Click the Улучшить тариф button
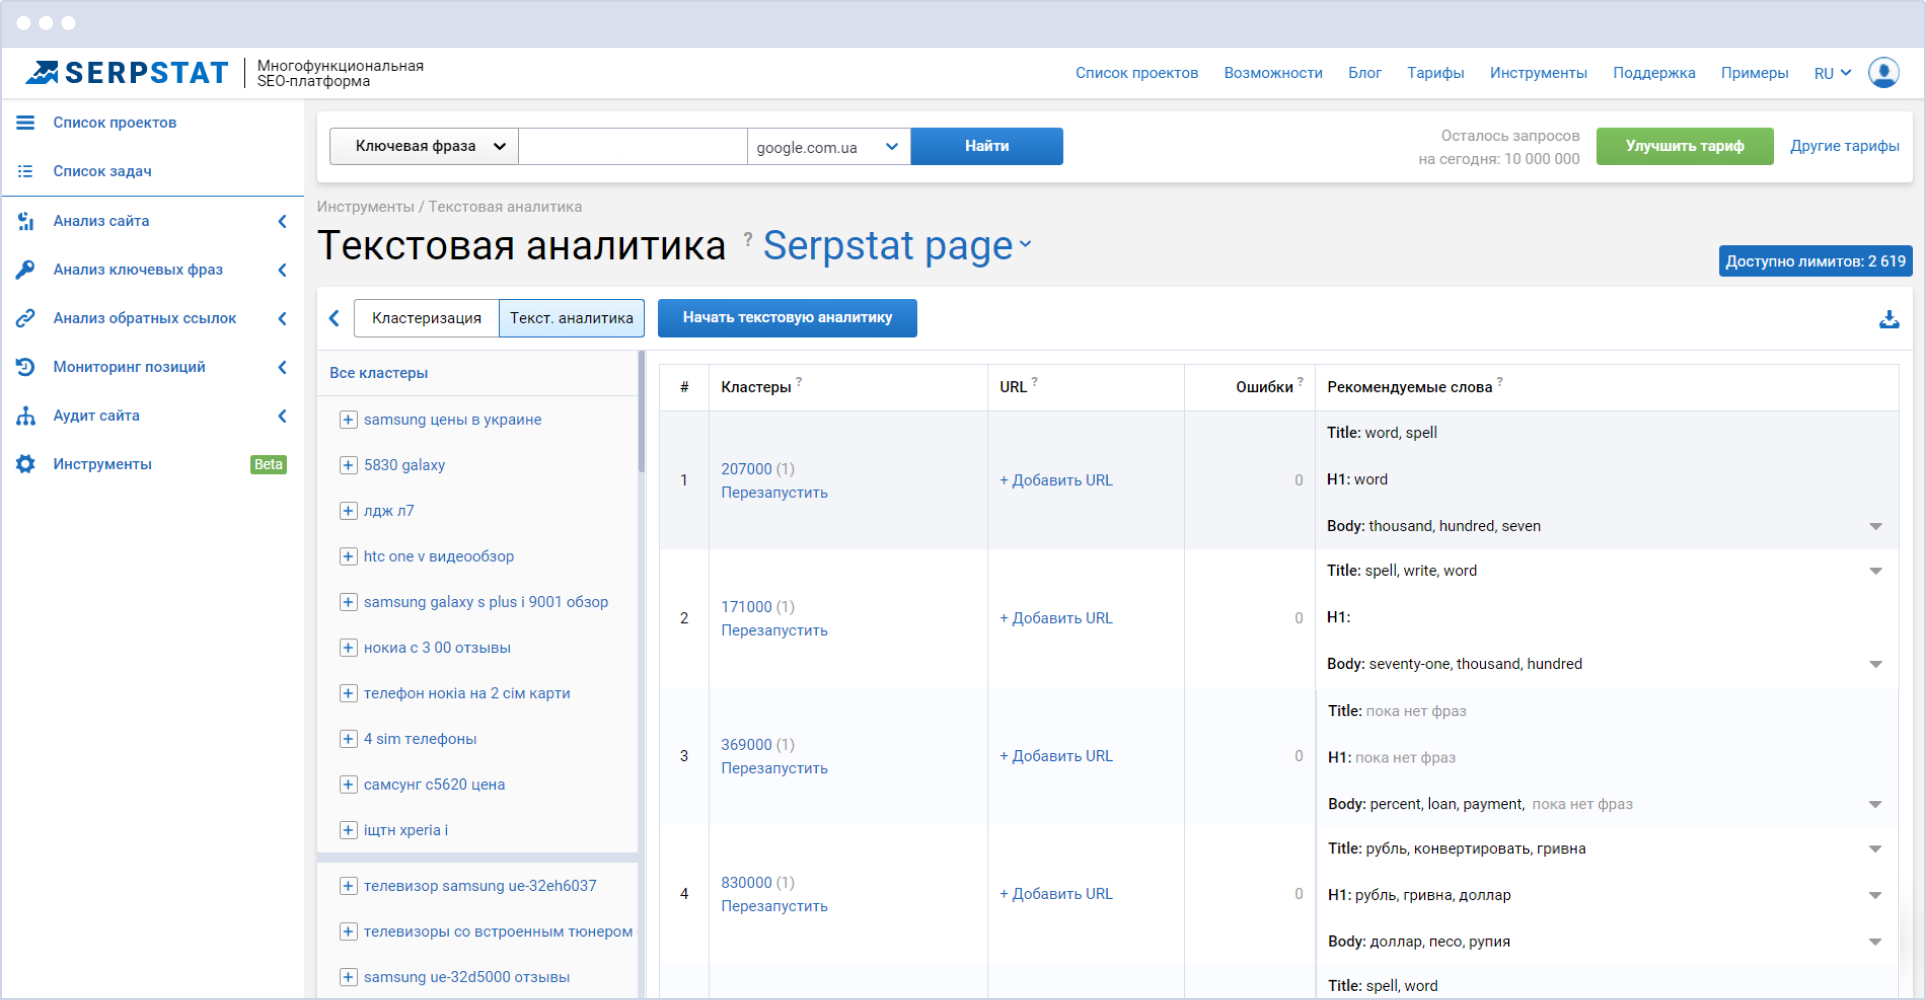This screenshot has width=1926, height=1000. [x=1685, y=146]
